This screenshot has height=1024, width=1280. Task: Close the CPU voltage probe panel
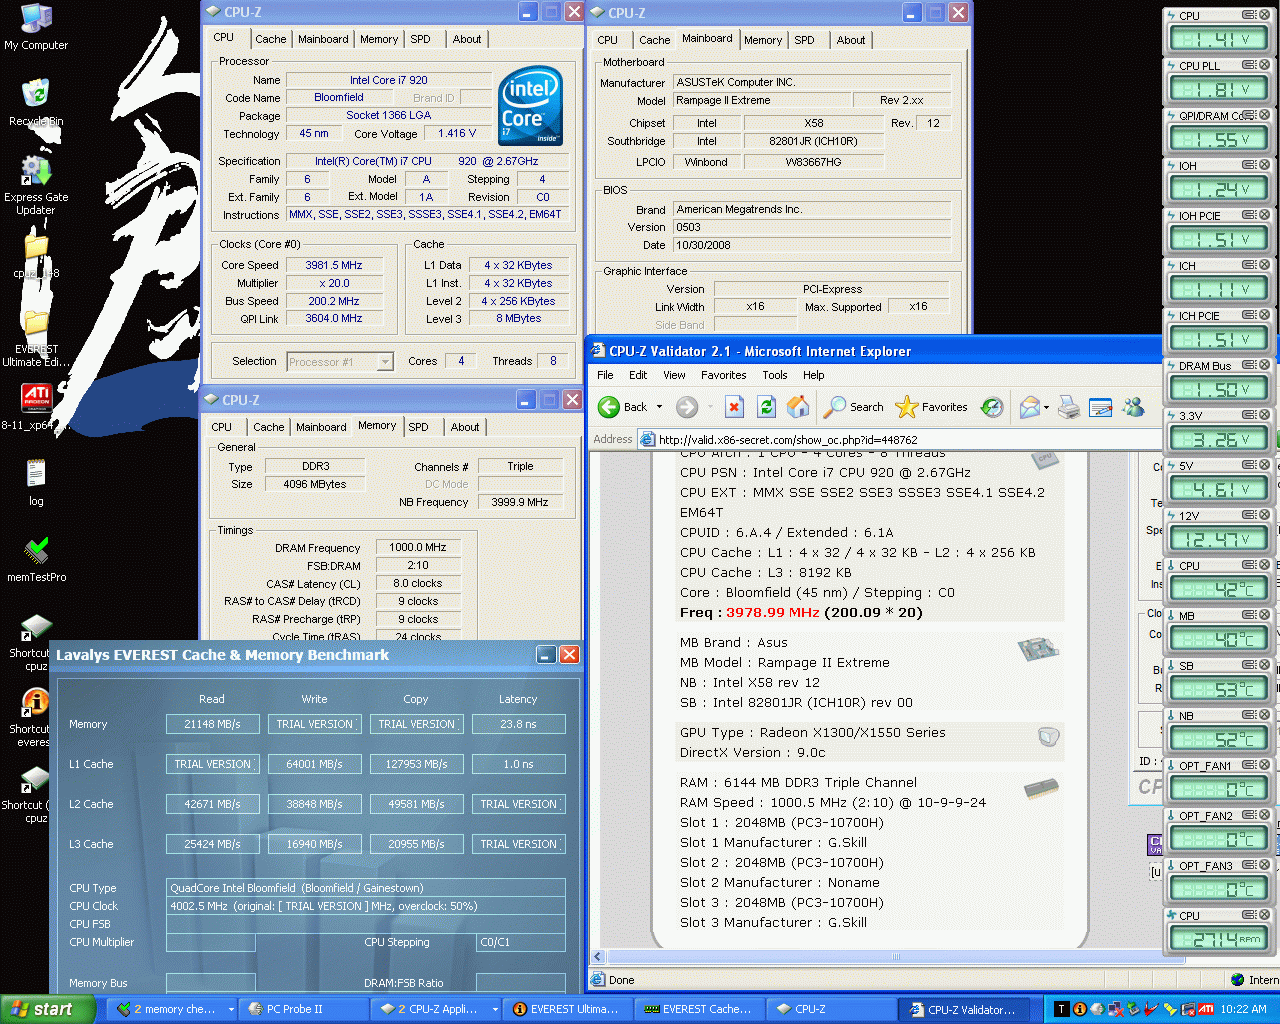1265,15
